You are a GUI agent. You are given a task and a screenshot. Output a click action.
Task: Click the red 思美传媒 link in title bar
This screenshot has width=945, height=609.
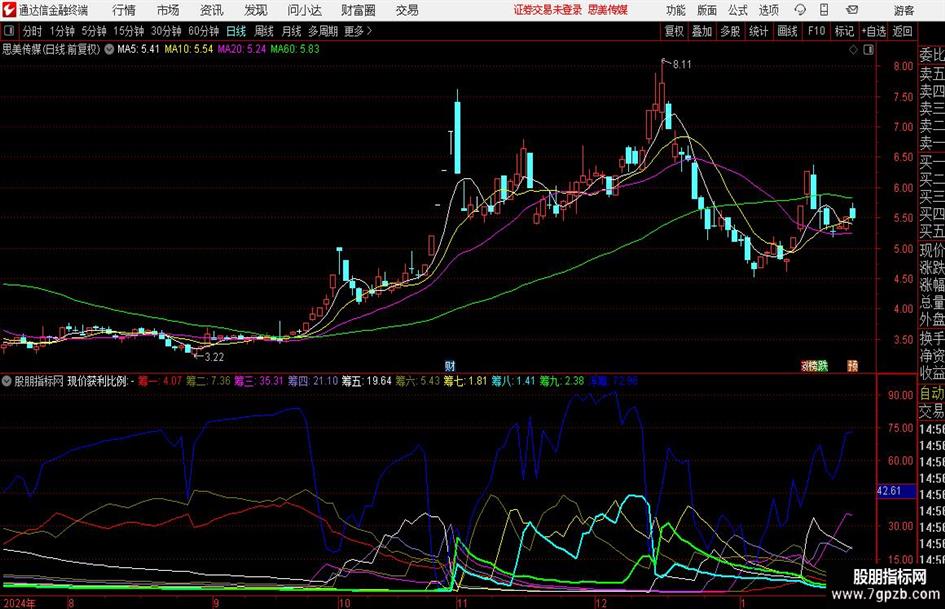(x=608, y=10)
